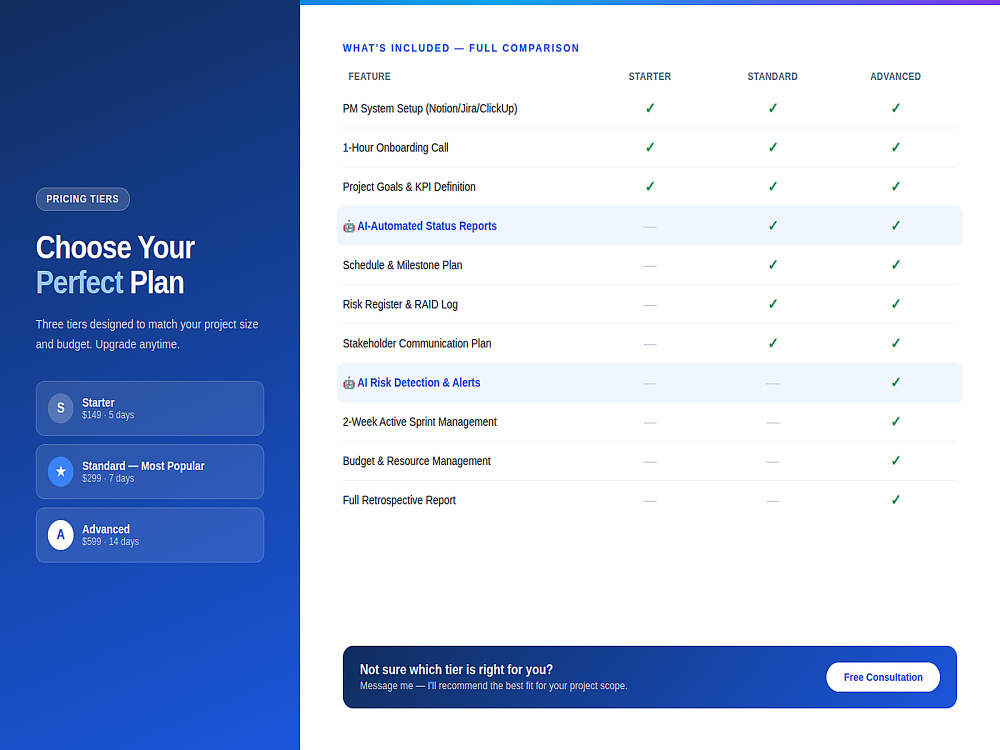This screenshot has width=1000, height=750.
Task: Click Standard checkmark for Schedule & Milestone Plan
Action: click(x=772, y=265)
